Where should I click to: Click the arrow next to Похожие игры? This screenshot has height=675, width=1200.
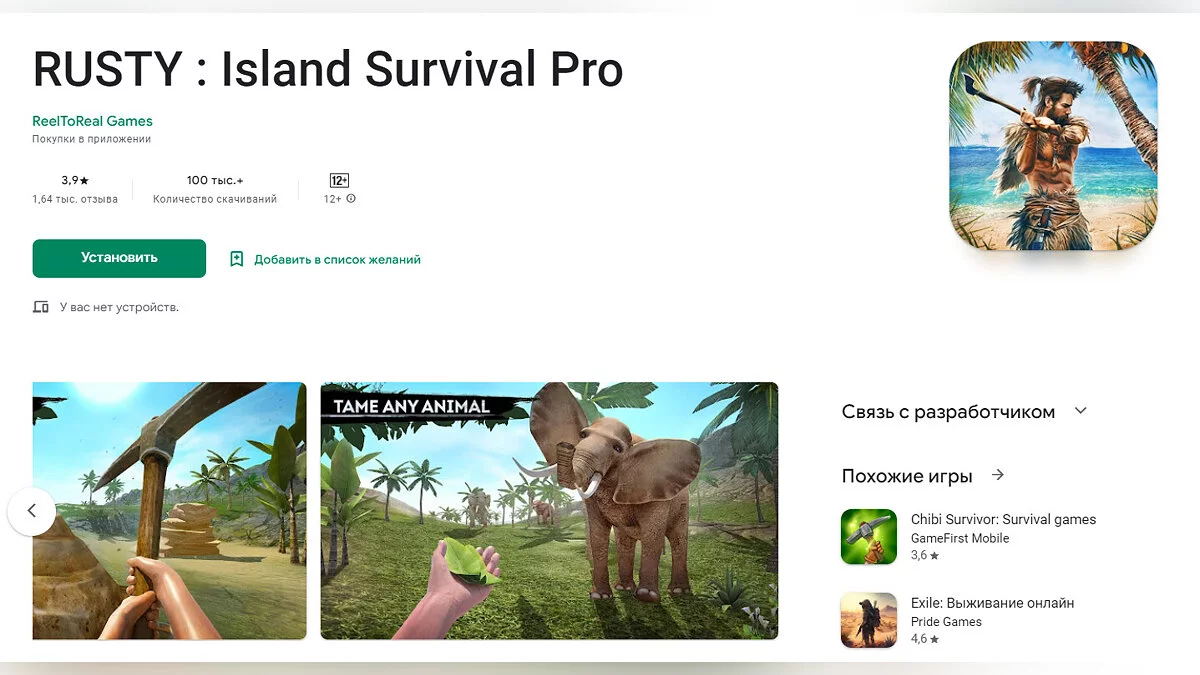[997, 475]
